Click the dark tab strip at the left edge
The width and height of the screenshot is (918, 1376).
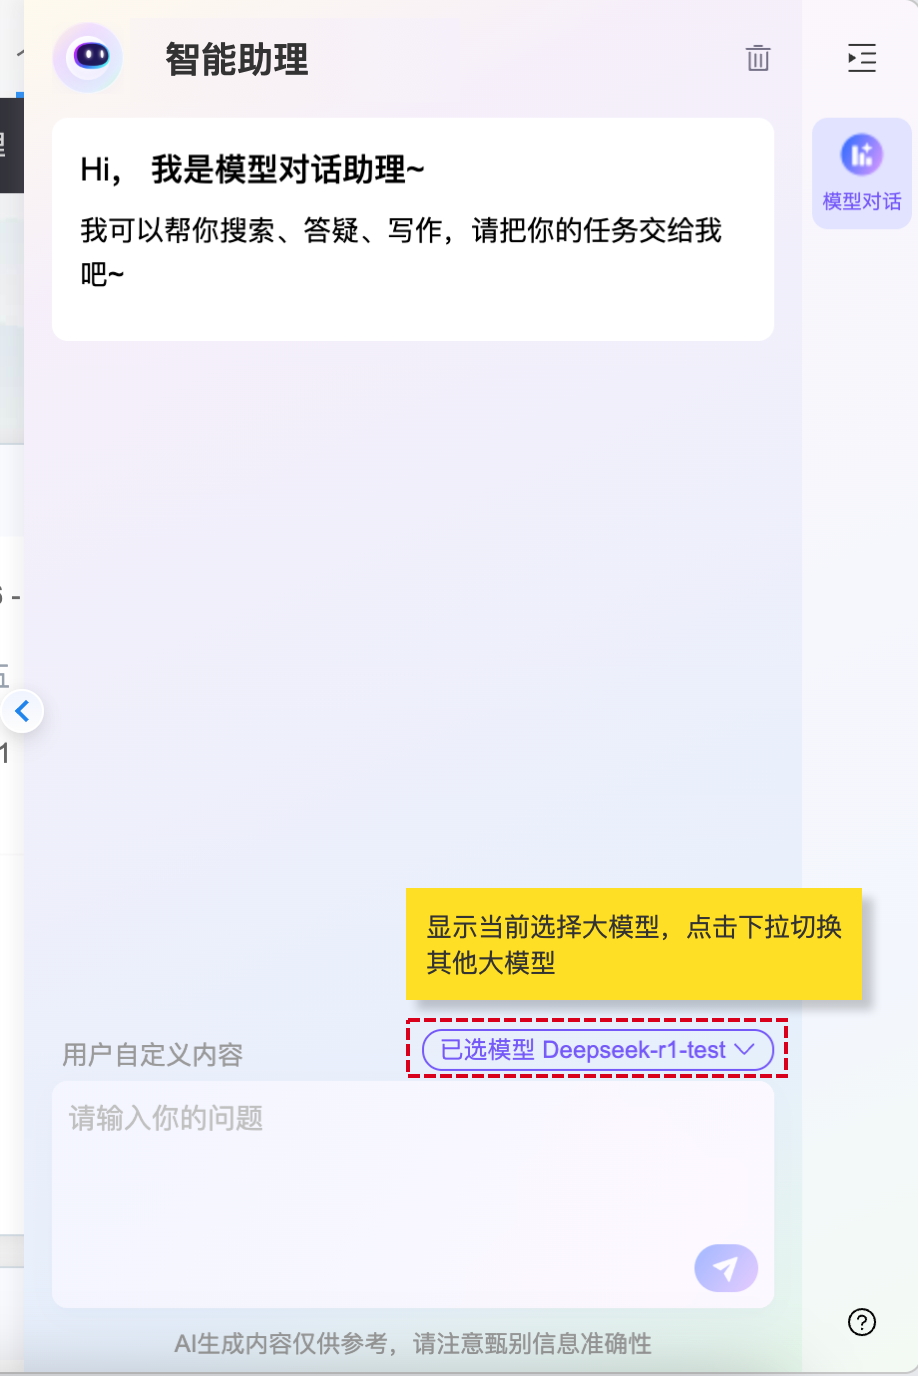11,145
